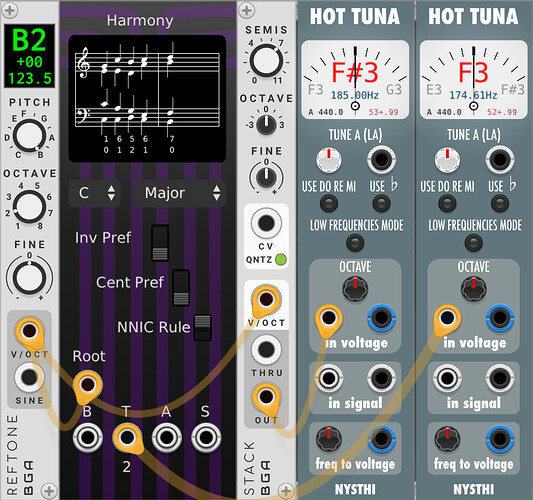Click the F3 tuner meter display
Image resolution: width=533 pixels, height=500 pixels.
tap(474, 80)
